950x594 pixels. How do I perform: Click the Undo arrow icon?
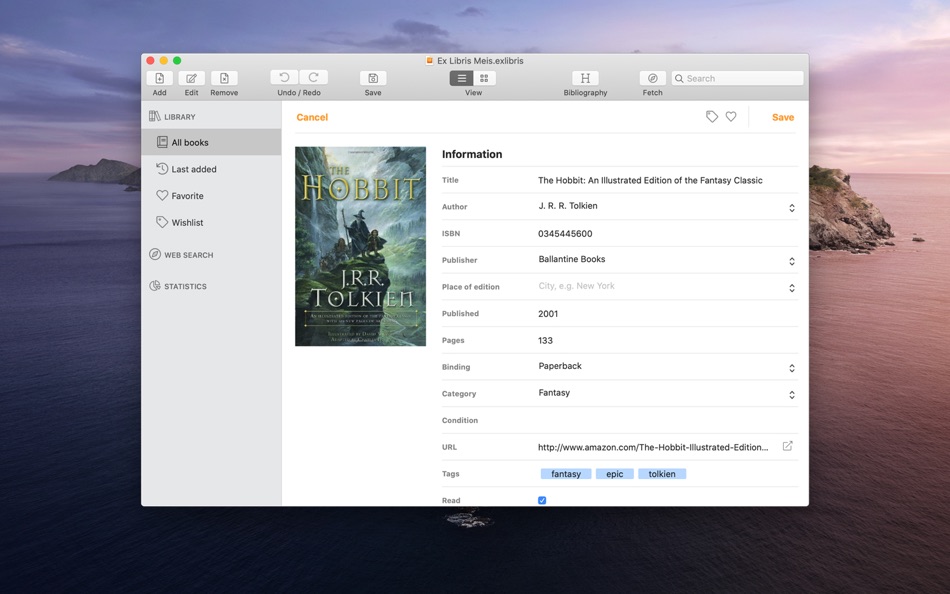click(x=284, y=77)
